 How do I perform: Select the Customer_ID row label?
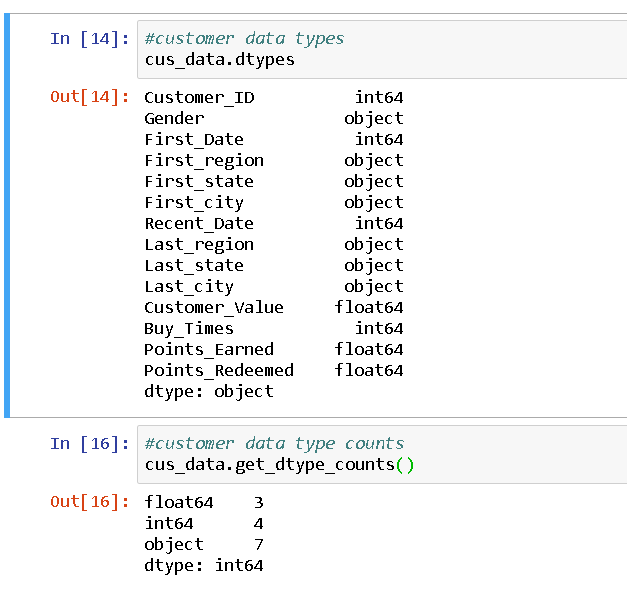[199, 98]
